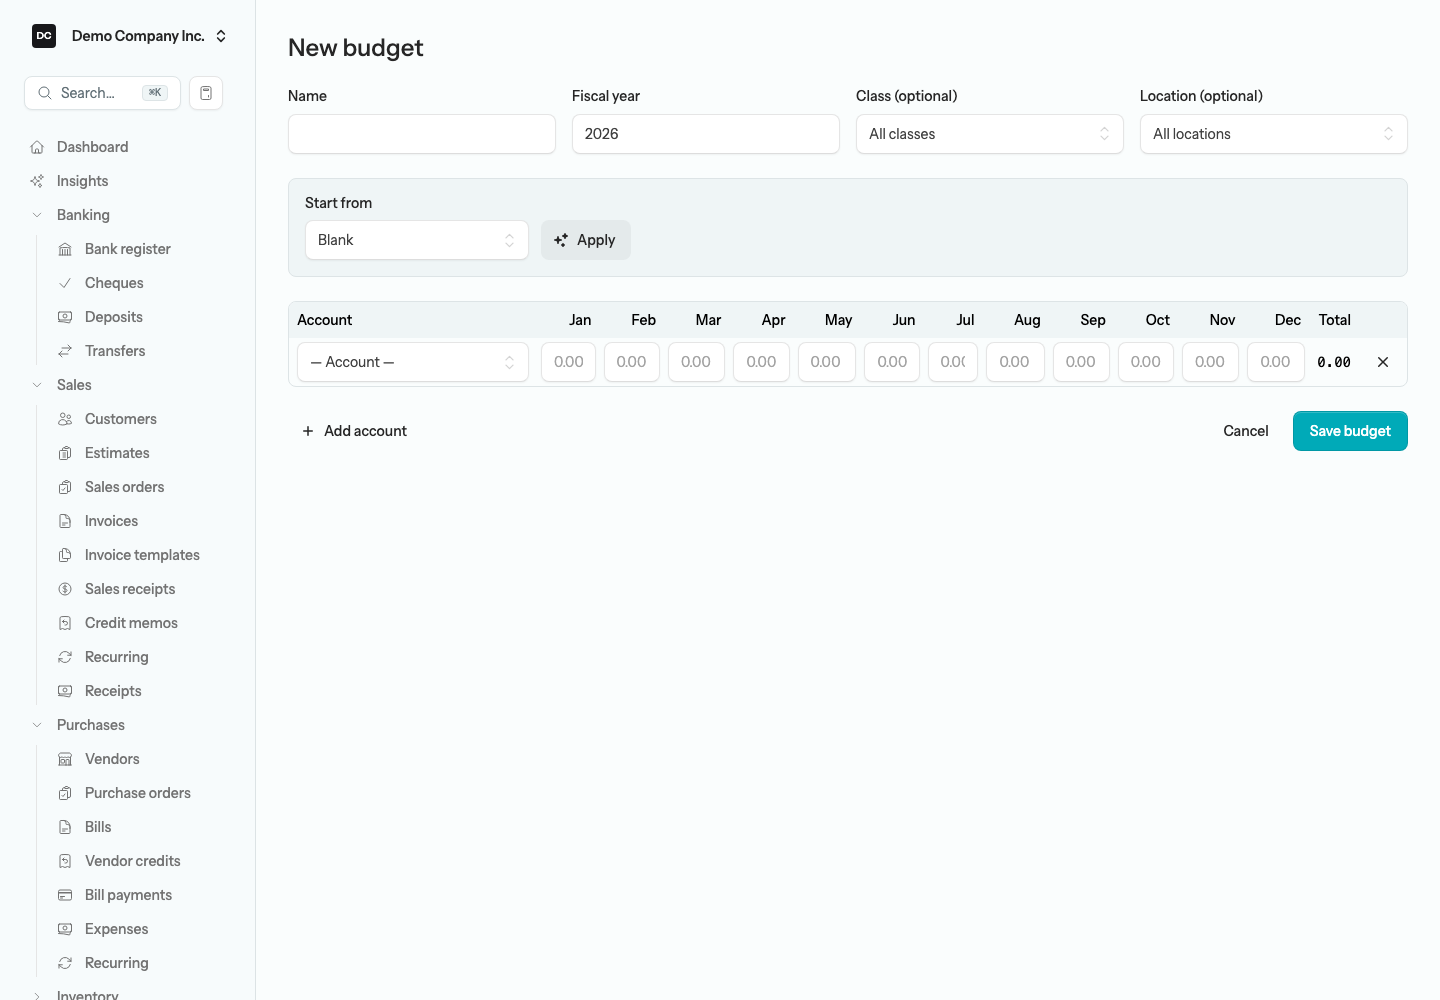Image resolution: width=1440 pixels, height=1000 pixels.
Task: Click the Jun amount field
Action: (892, 362)
